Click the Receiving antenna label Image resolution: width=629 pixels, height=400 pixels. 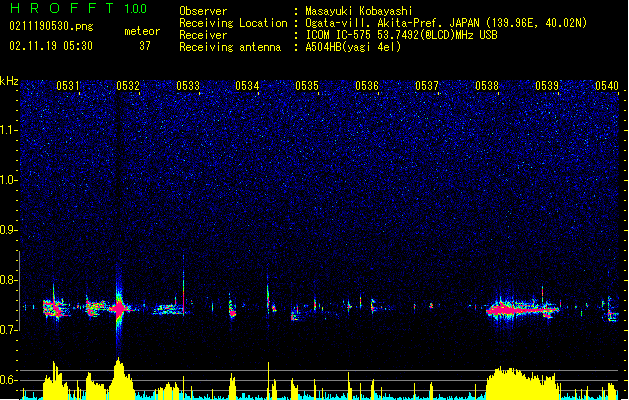click(x=230, y=47)
